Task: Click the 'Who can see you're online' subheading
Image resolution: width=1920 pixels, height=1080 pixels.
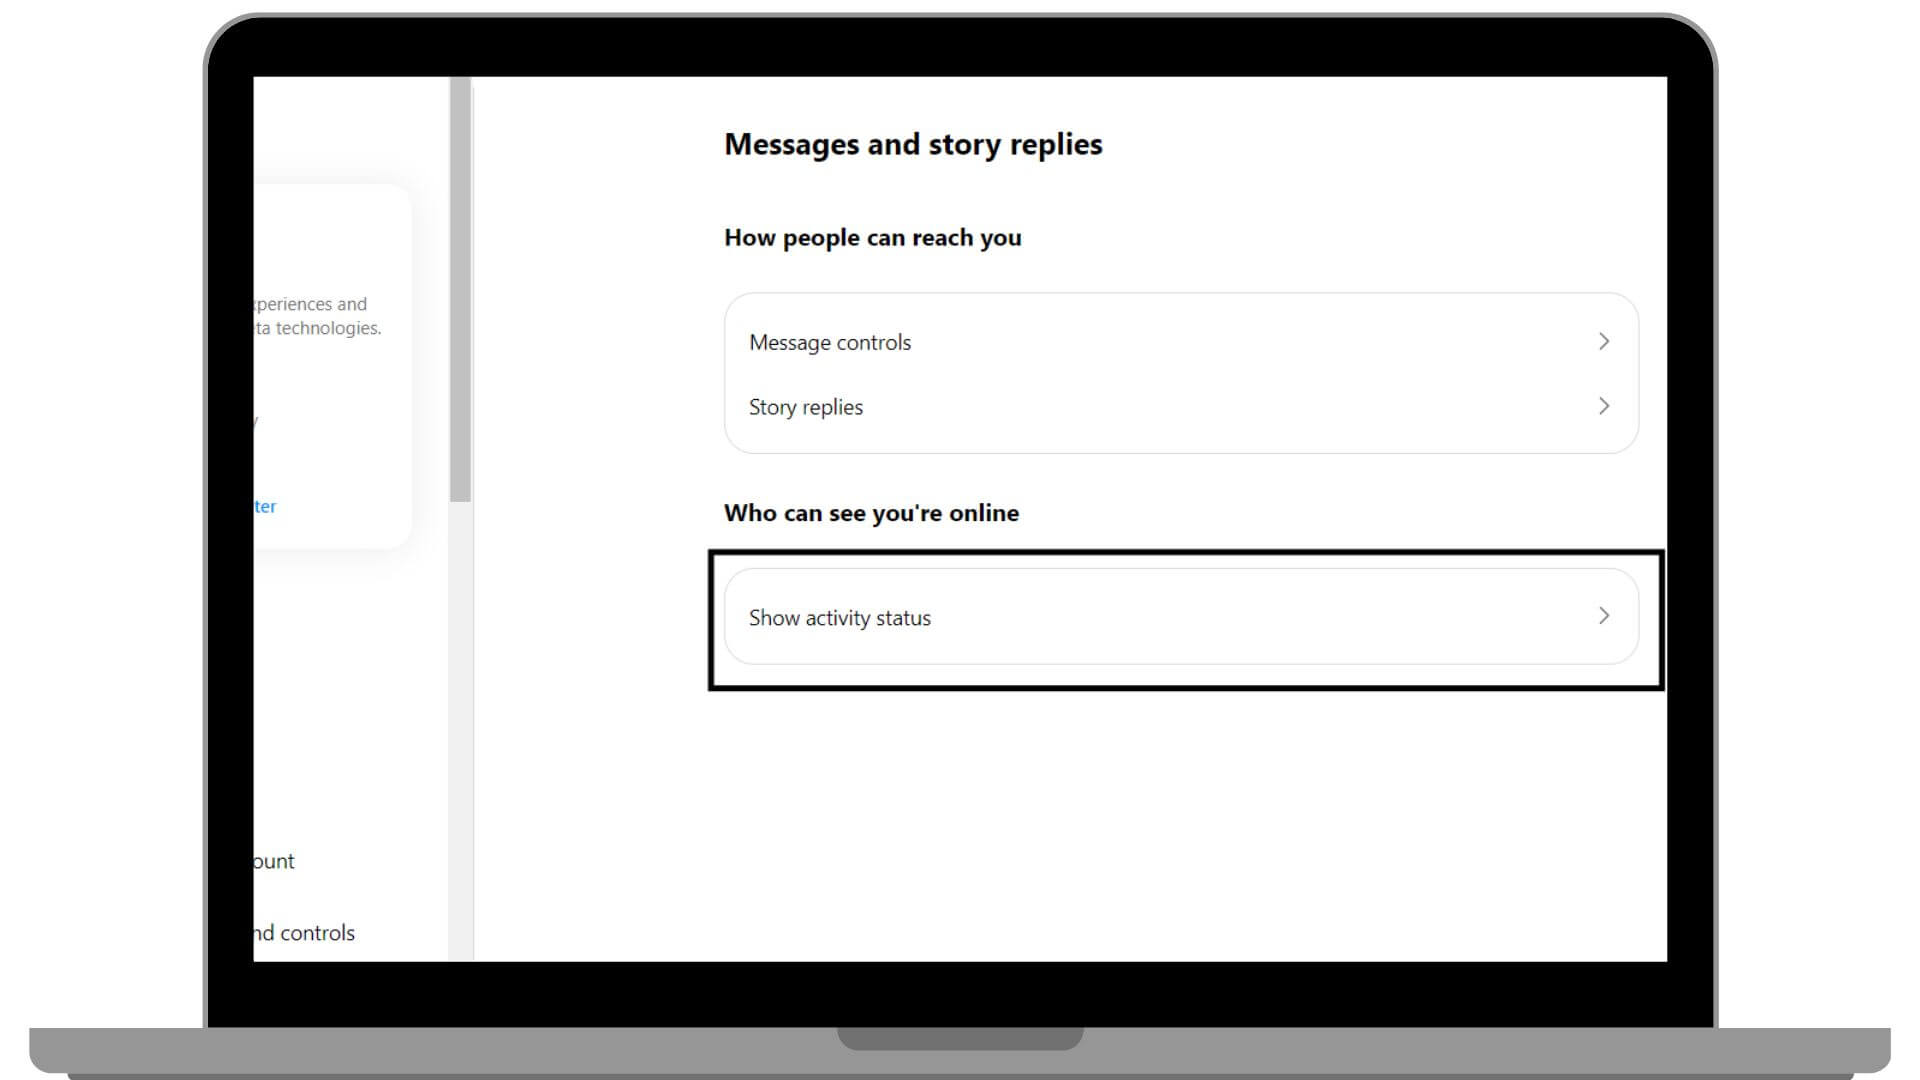Action: coord(872,513)
